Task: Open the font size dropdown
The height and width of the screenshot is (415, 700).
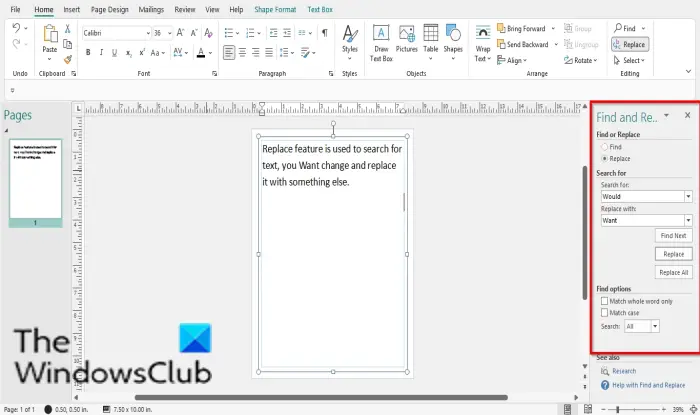Action: [x=170, y=33]
